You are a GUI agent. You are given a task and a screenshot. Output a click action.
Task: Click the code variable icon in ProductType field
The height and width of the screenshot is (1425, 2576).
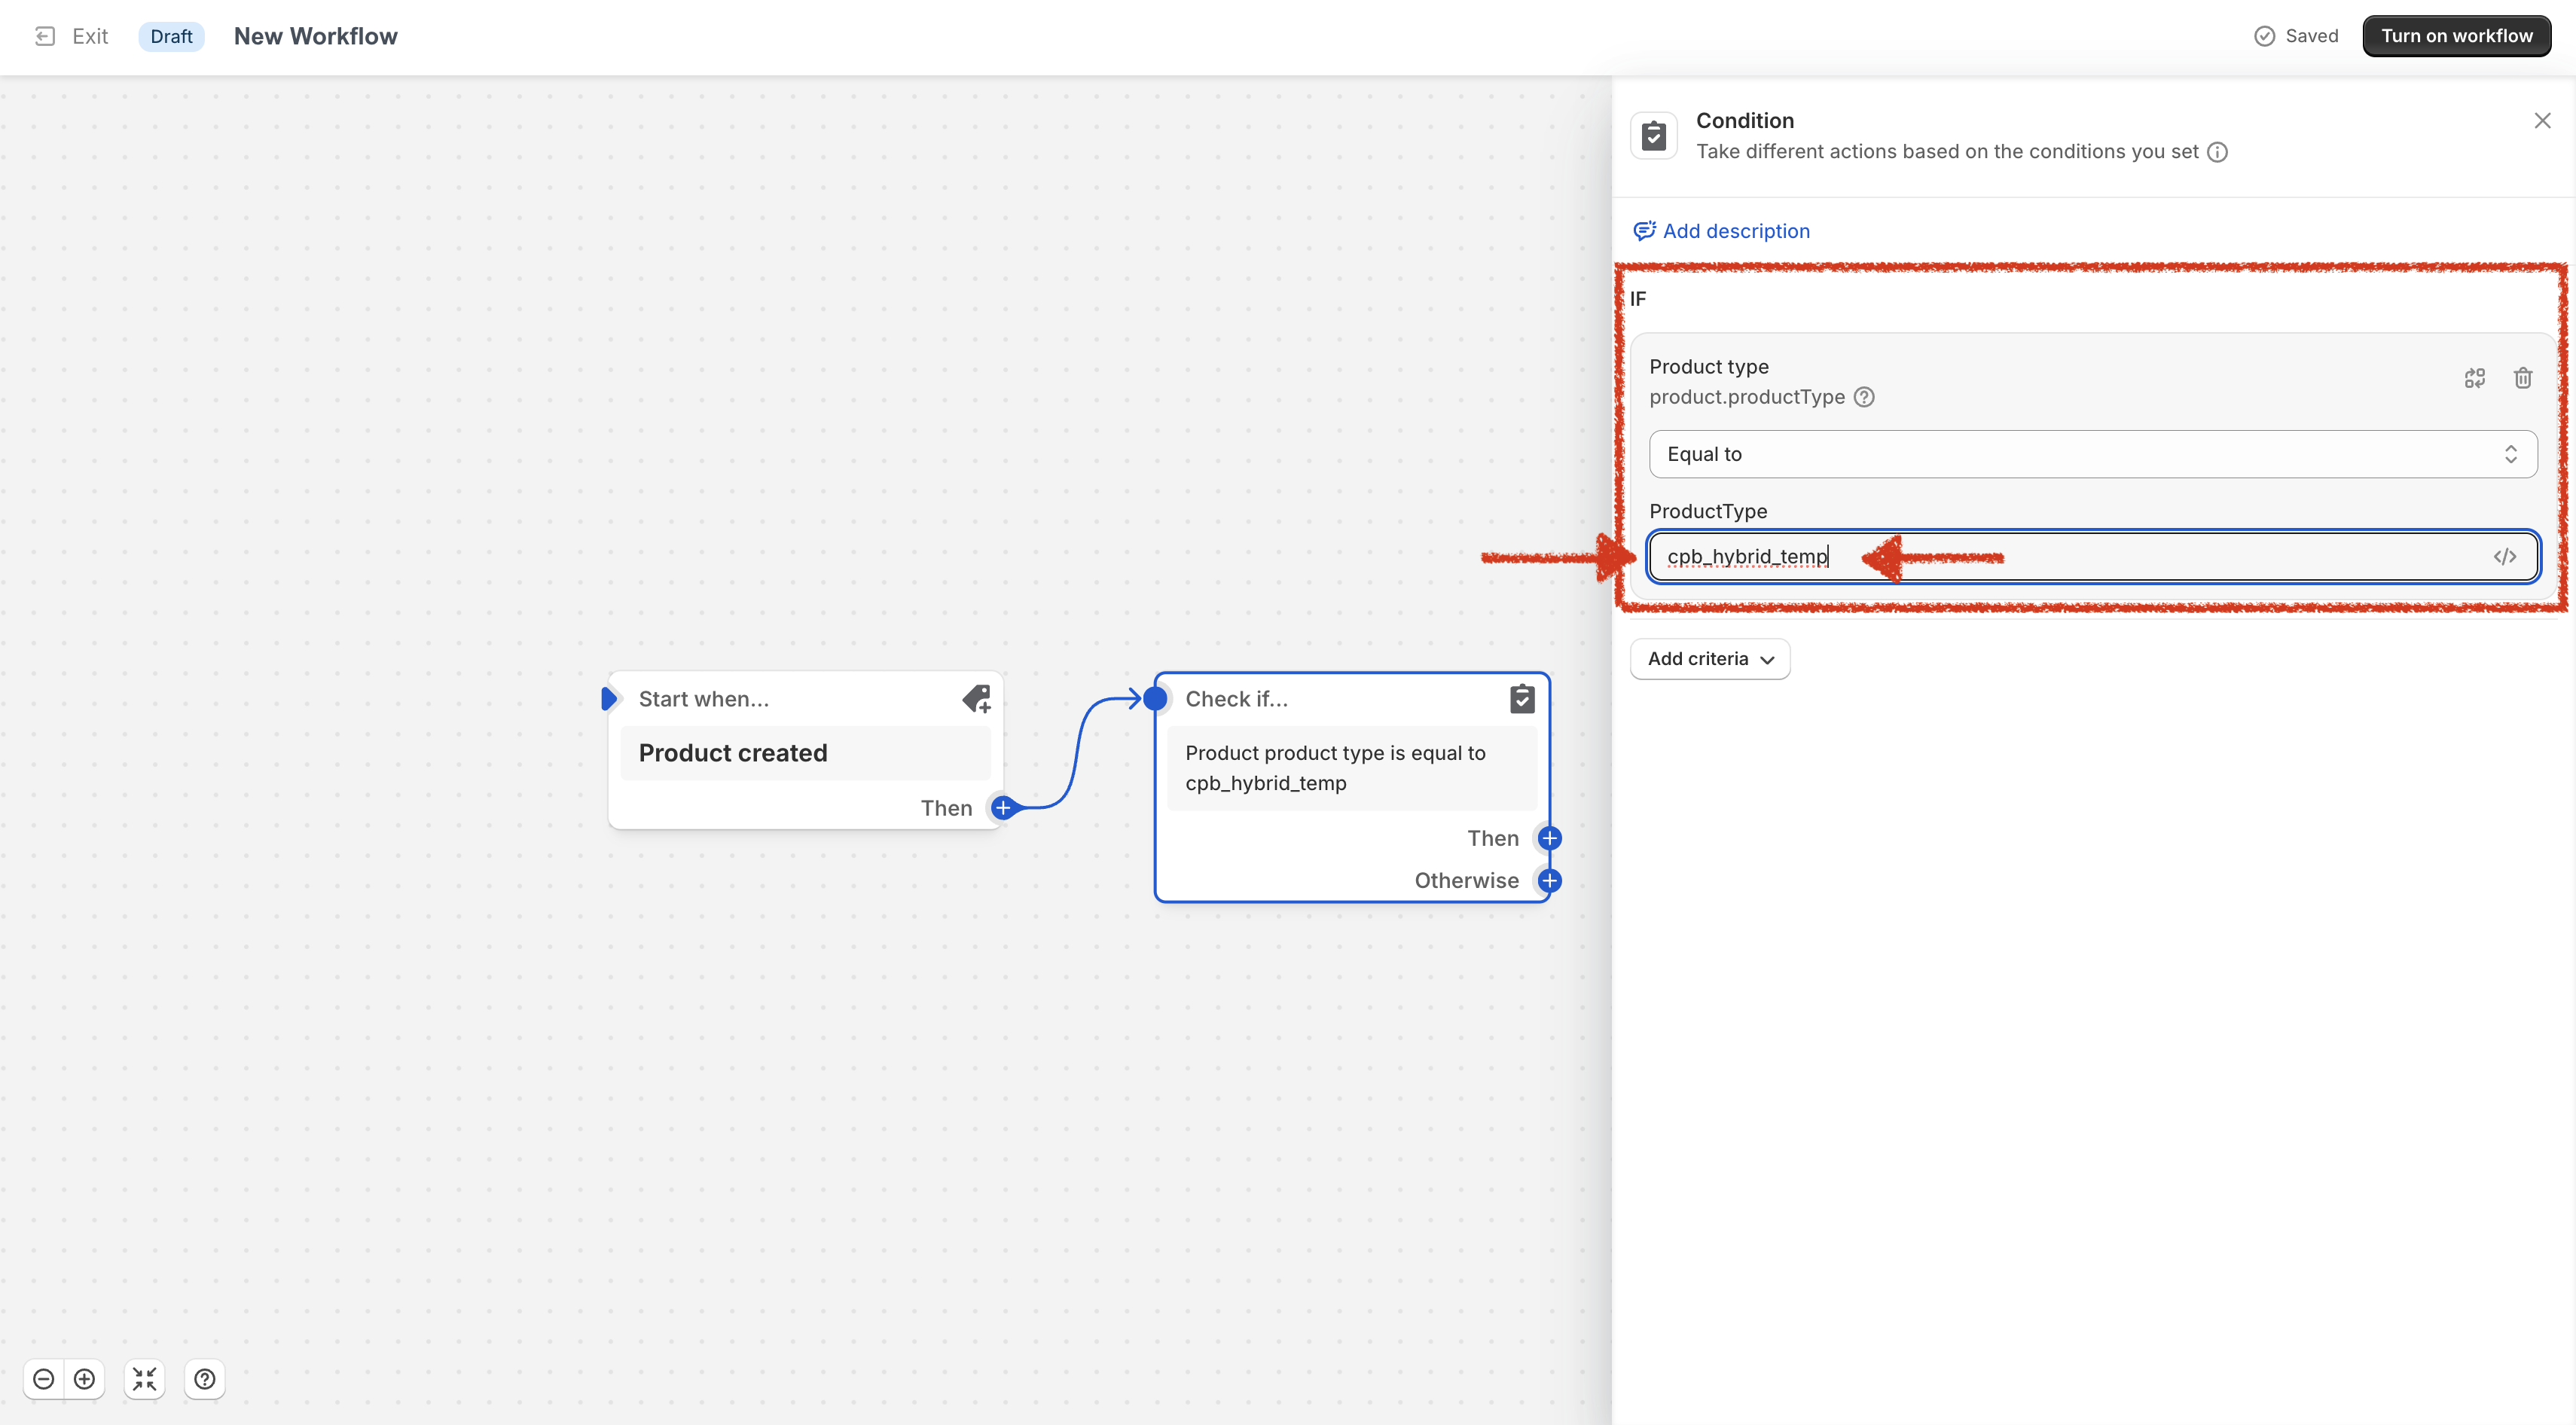2505,557
